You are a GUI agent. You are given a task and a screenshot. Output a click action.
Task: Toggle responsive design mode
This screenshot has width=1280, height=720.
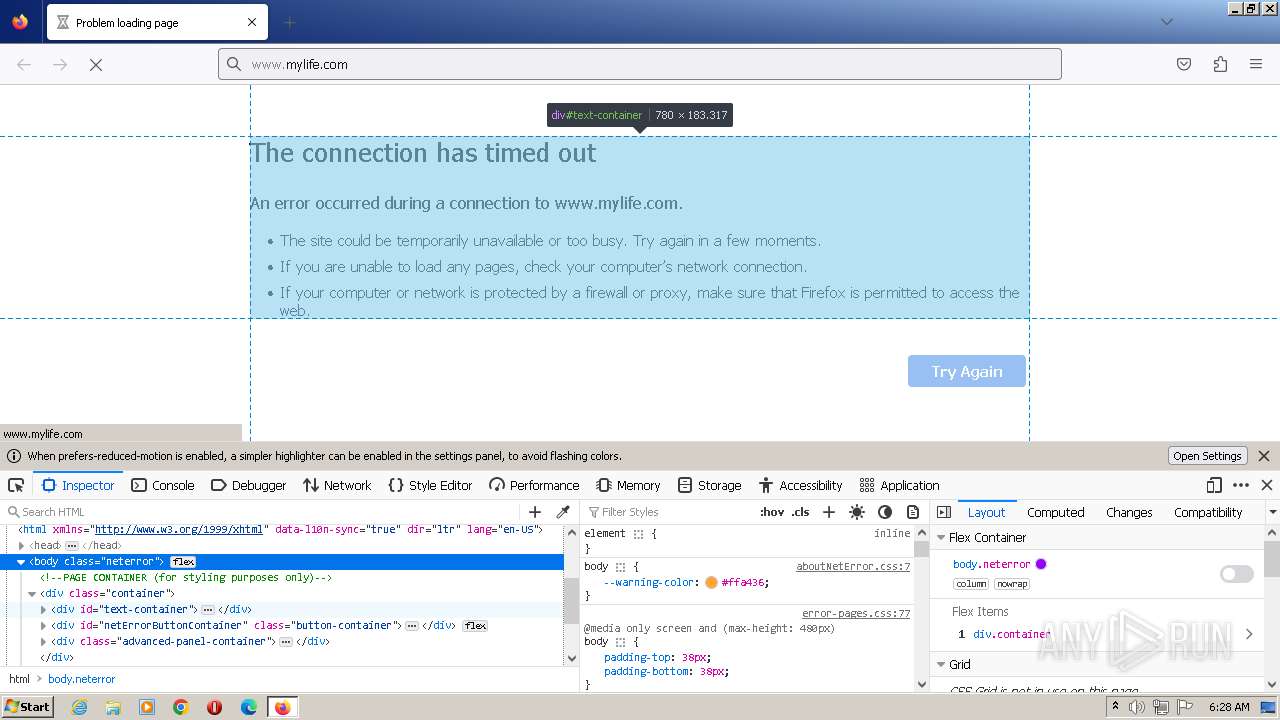(x=1214, y=485)
